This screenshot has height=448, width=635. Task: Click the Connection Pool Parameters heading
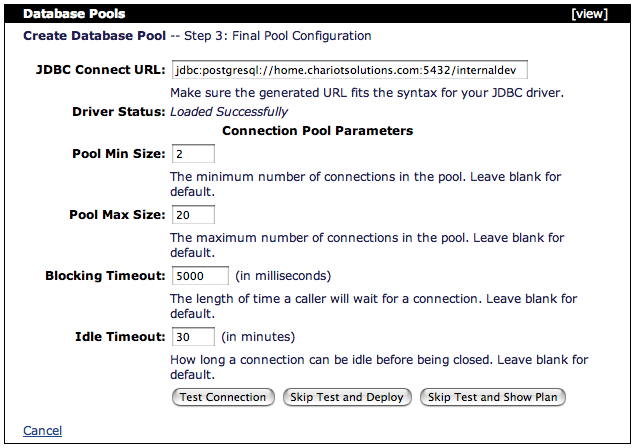[x=317, y=130]
